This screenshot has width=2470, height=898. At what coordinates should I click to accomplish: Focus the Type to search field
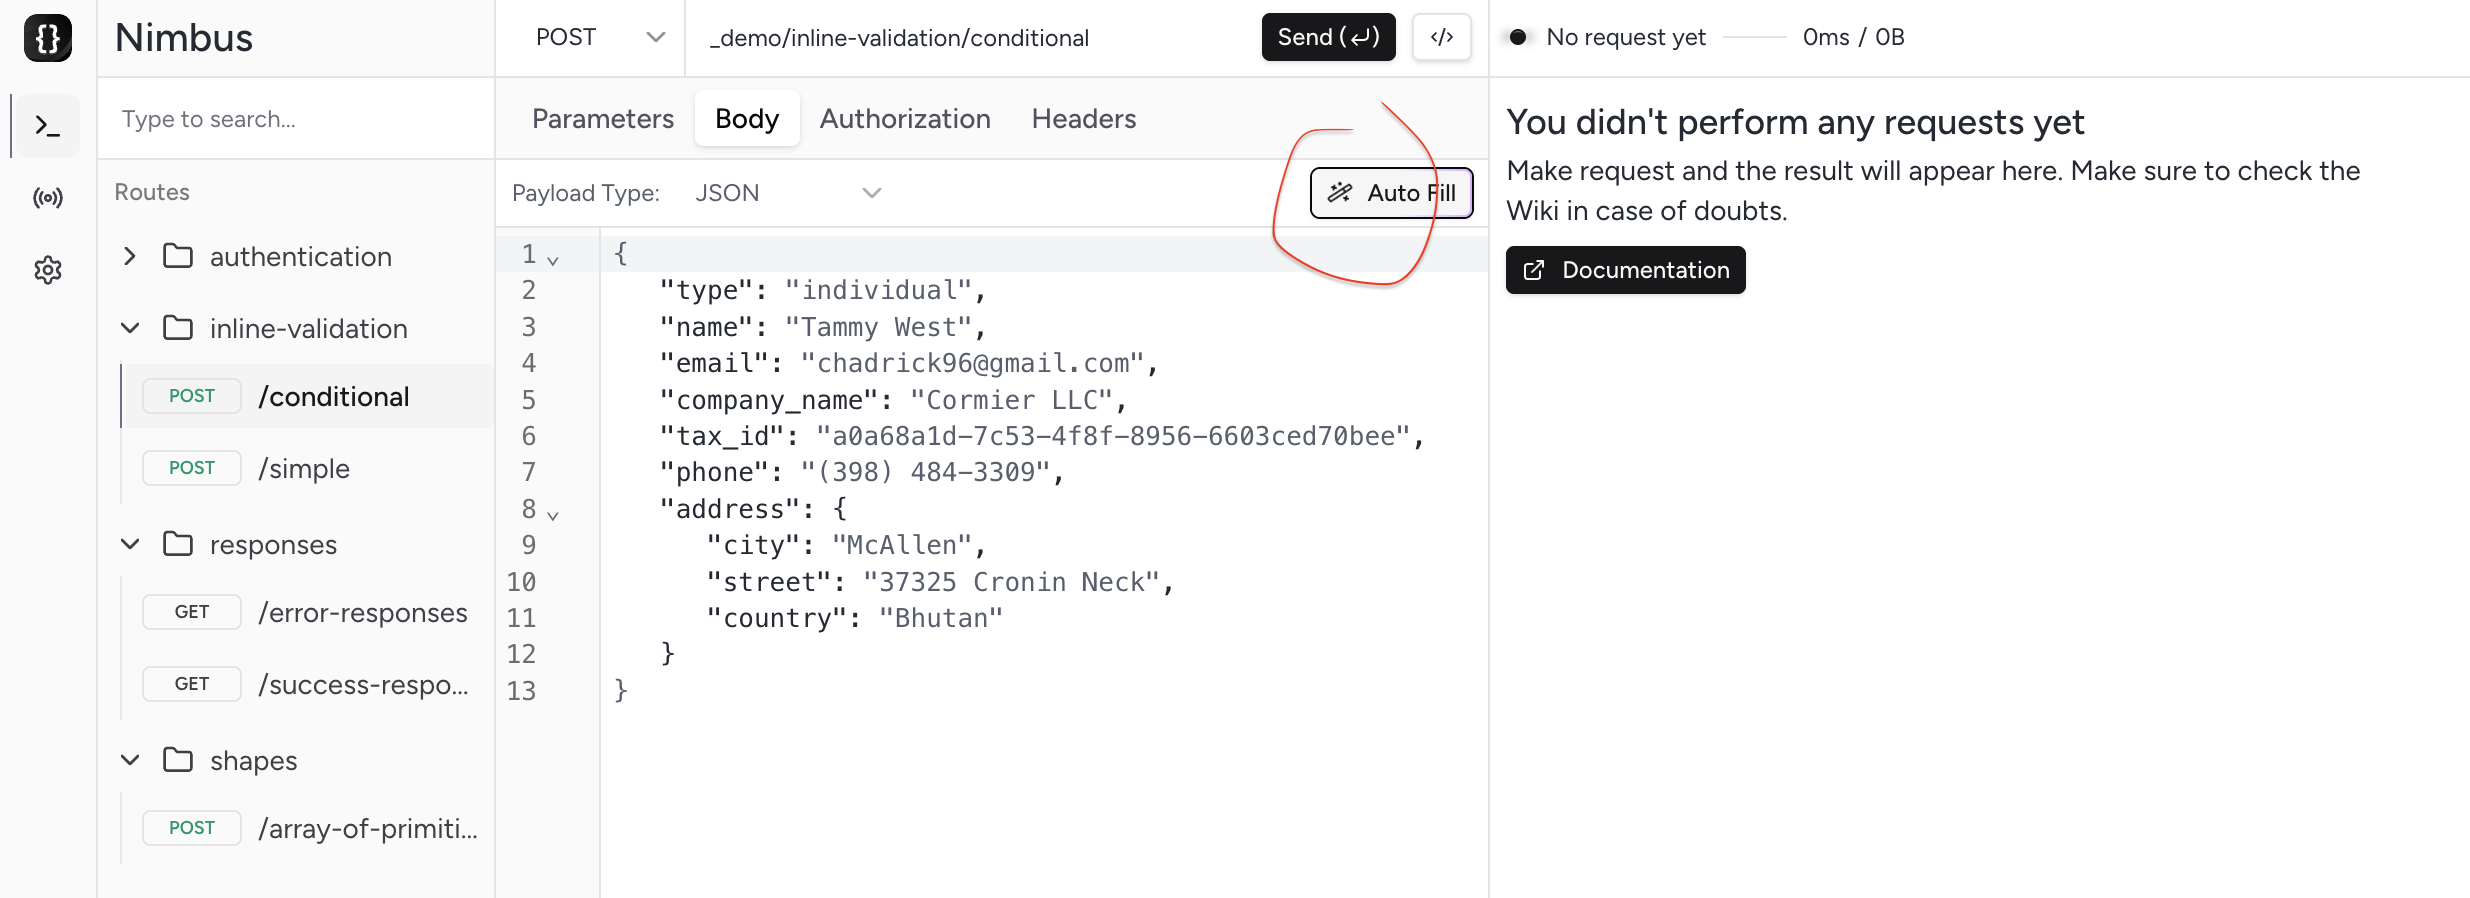pos(296,119)
